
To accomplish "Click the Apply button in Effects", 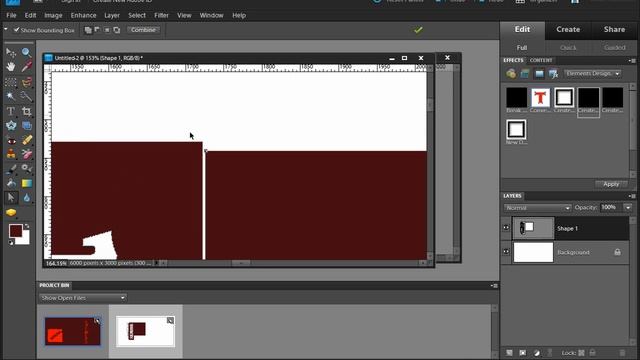I will coord(611,184).
